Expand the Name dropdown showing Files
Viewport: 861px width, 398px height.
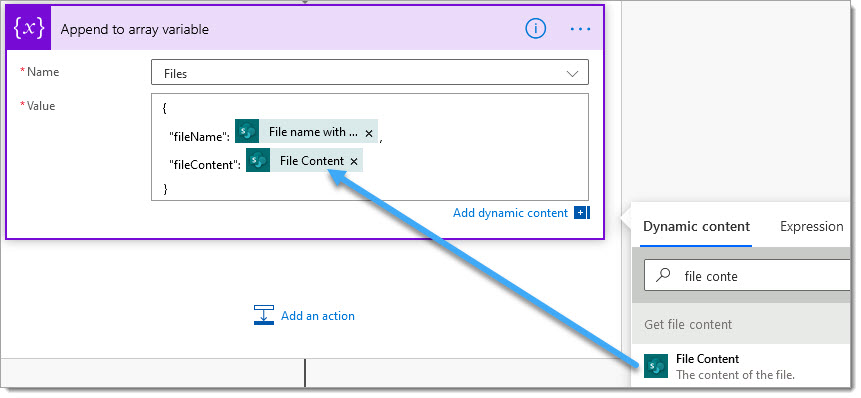tap(370, 73)
